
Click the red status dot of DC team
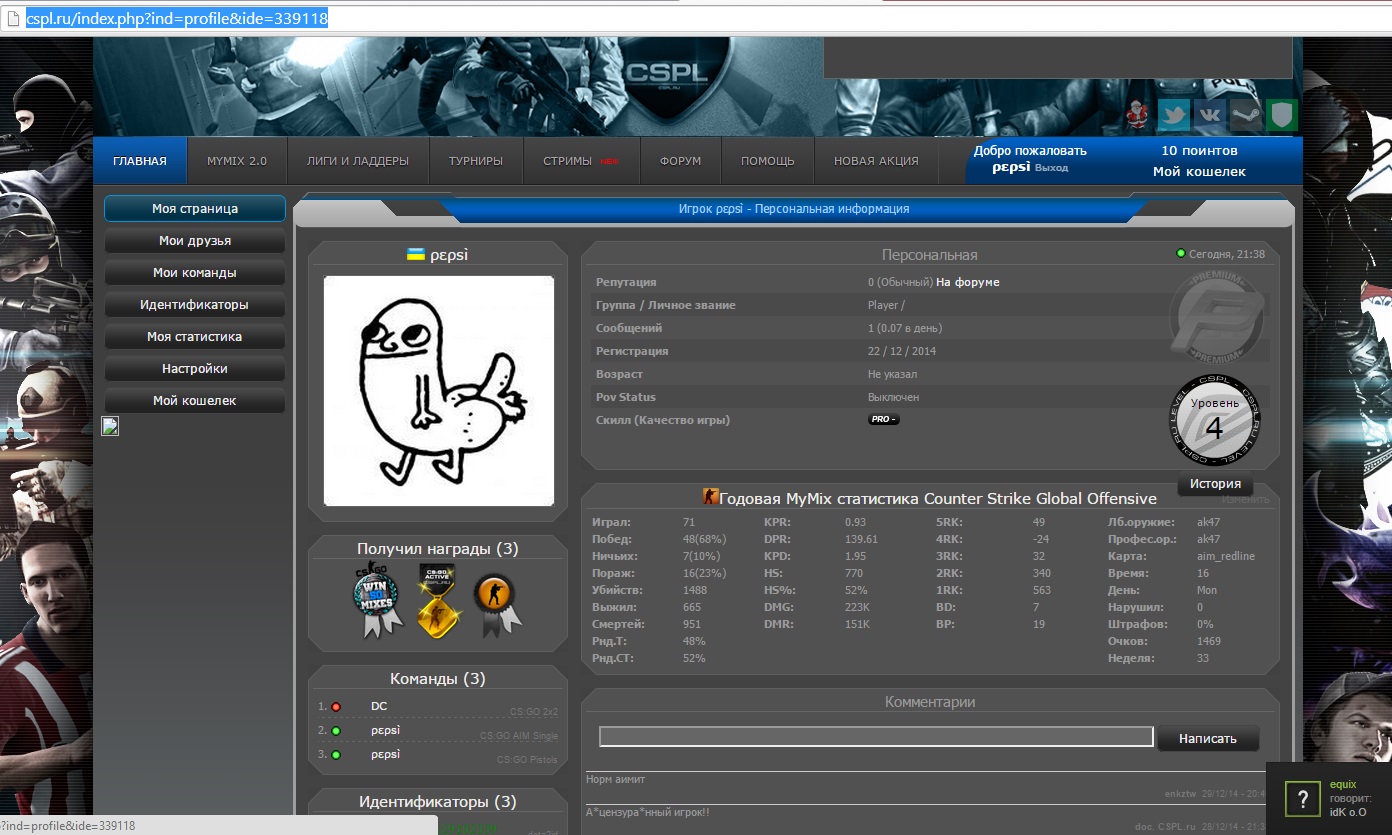(336, 707)
